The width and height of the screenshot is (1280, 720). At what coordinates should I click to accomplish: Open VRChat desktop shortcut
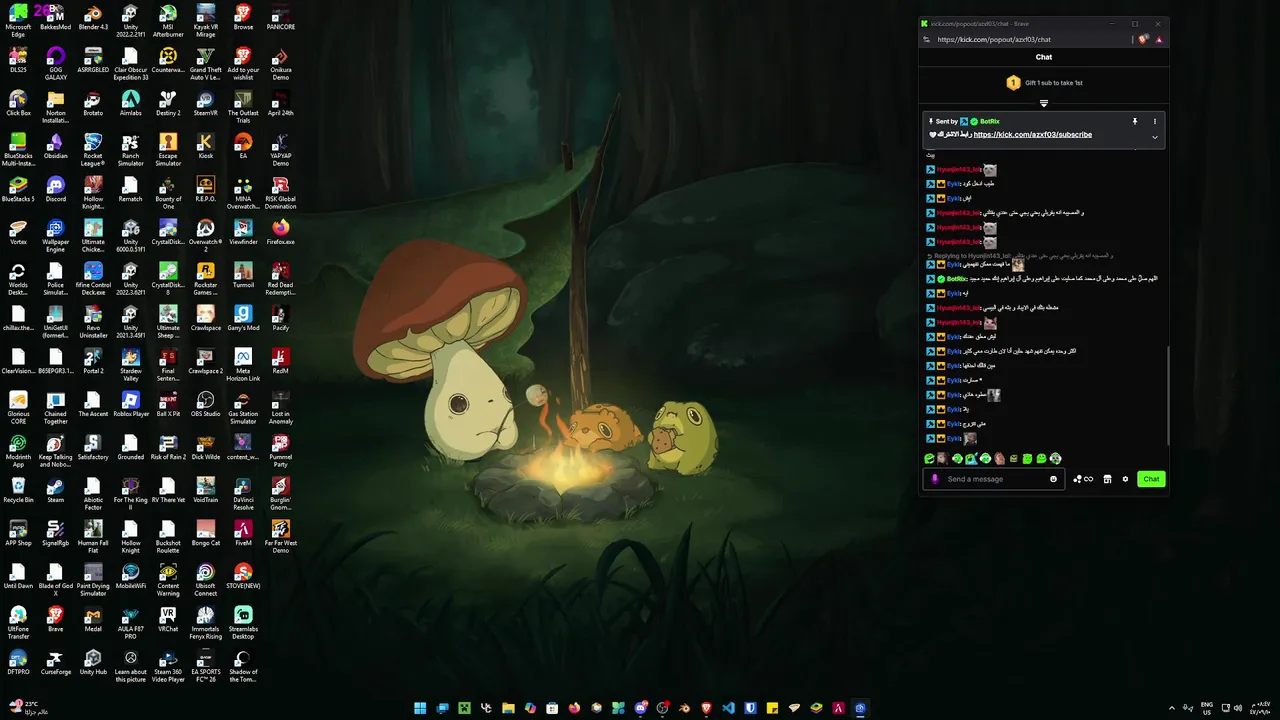168,618
